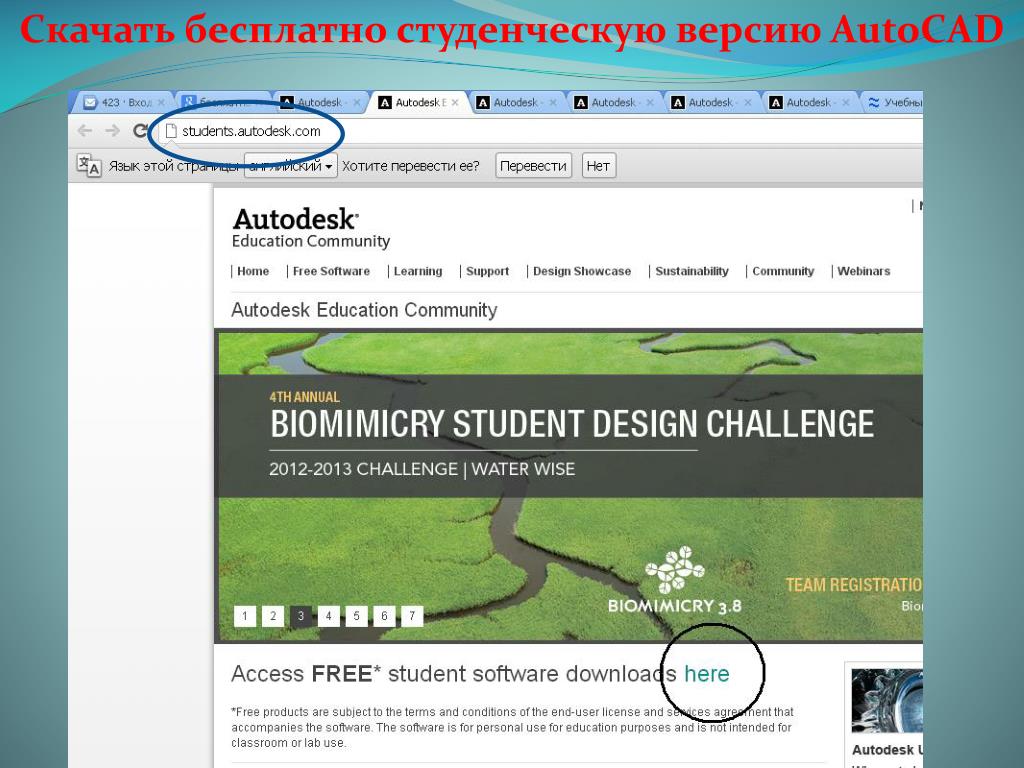
Task: Go to banner slide 7
Action: click(412, 616)
